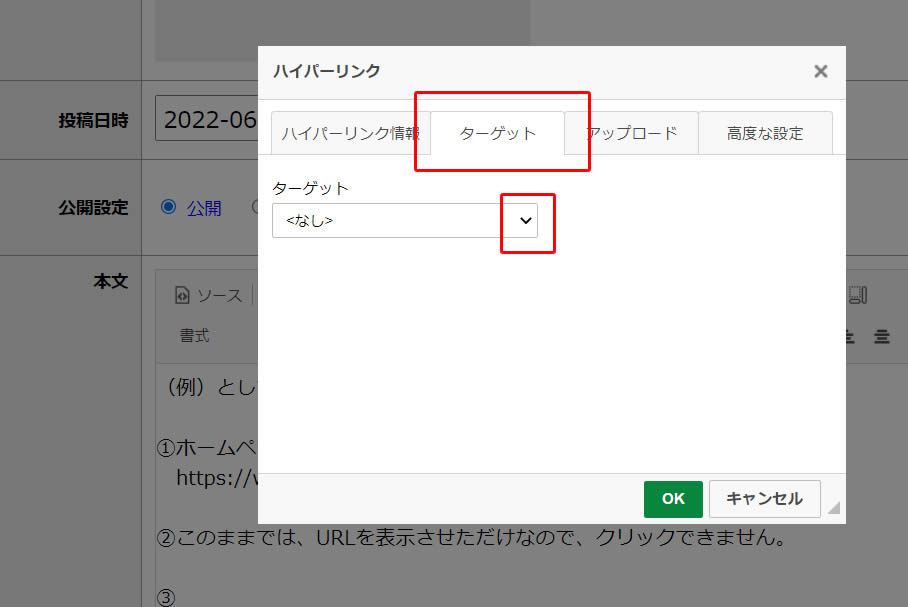Open the アップロード tab

[632, 133]
